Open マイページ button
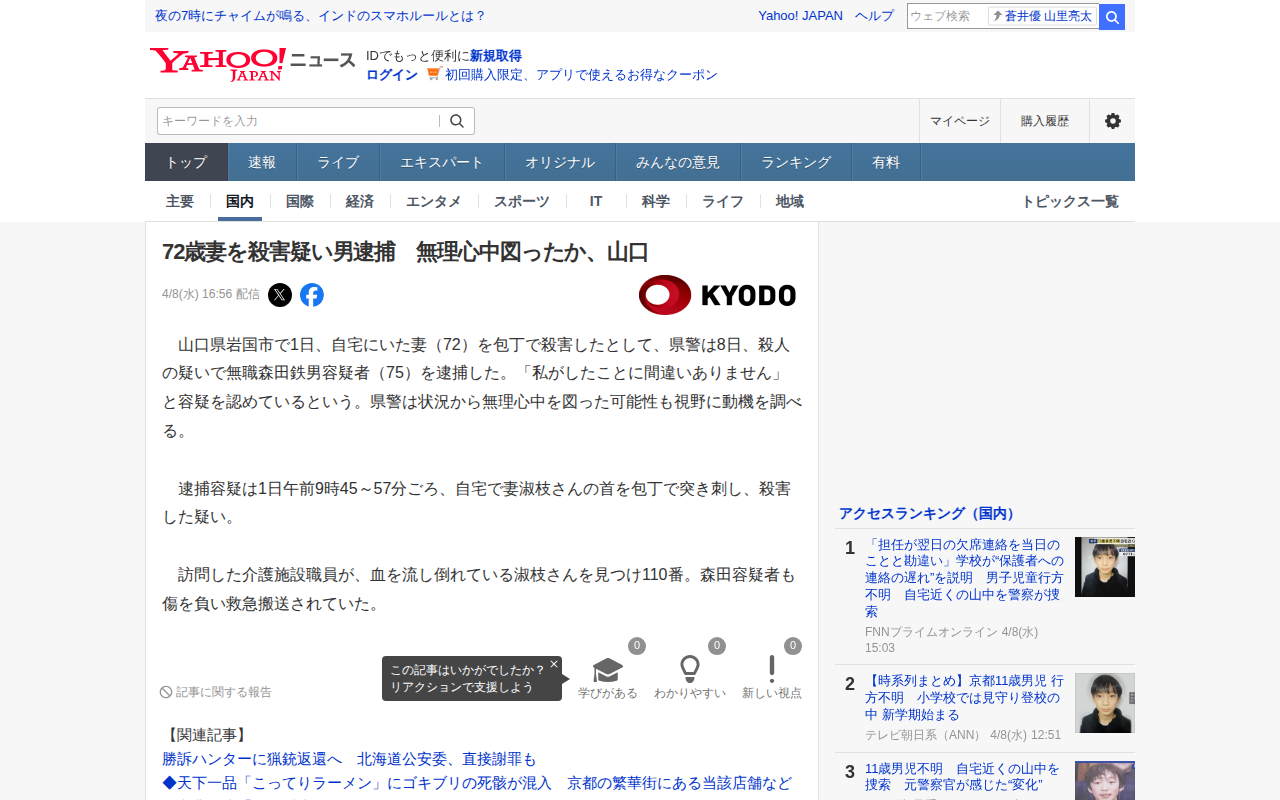 [x=960, y=121]
